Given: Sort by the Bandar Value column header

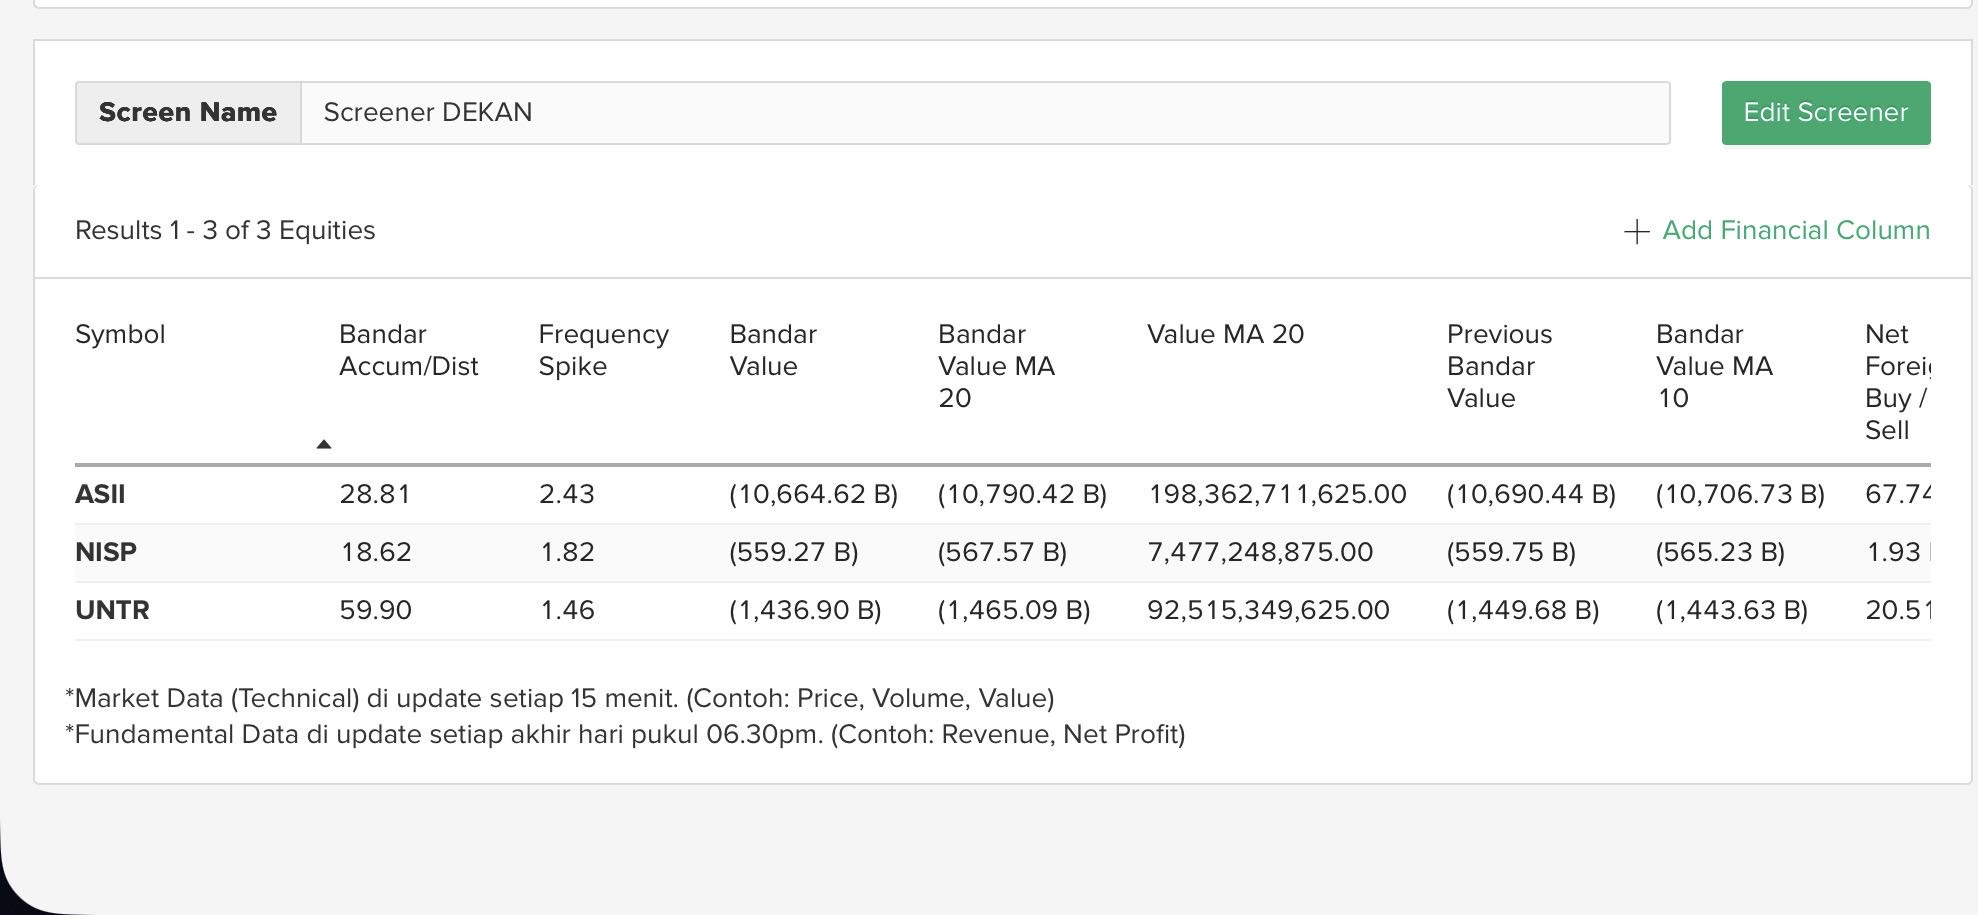Looking at the screenshot, I should (773, 351).
